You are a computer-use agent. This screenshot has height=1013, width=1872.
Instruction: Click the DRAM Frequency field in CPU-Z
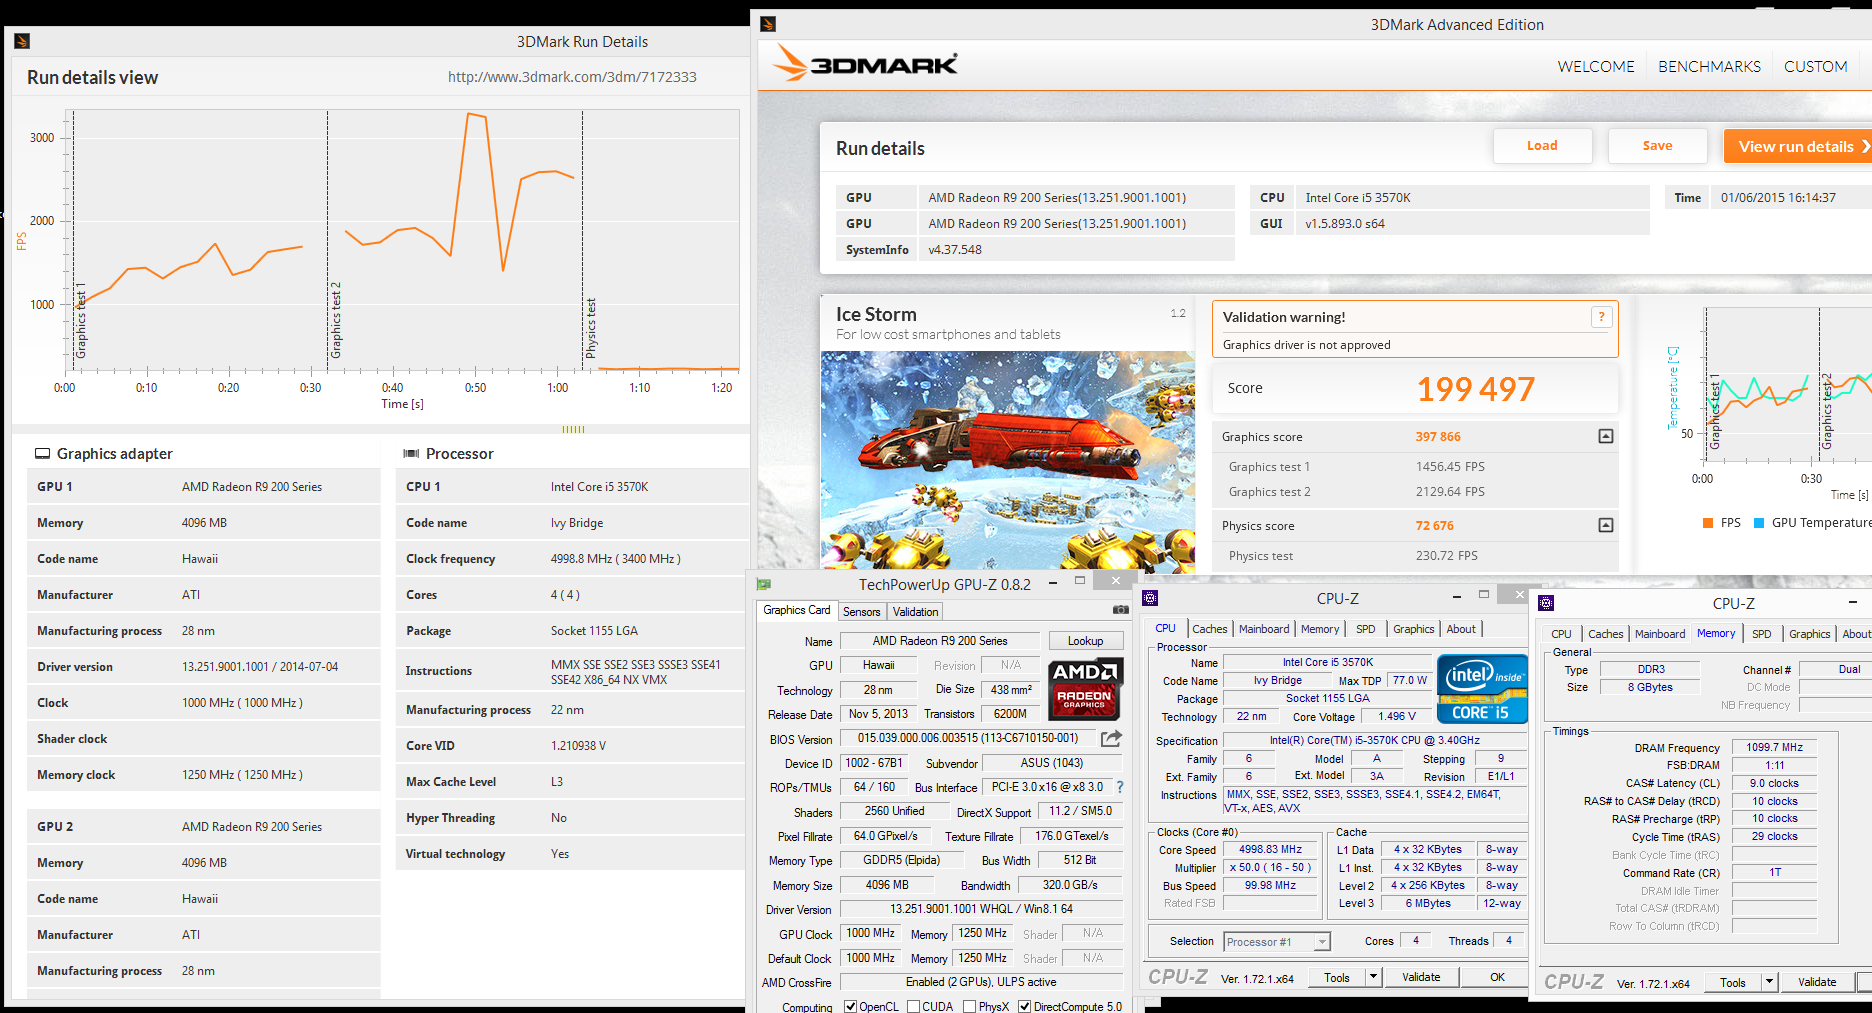[x=1774, y=747]
